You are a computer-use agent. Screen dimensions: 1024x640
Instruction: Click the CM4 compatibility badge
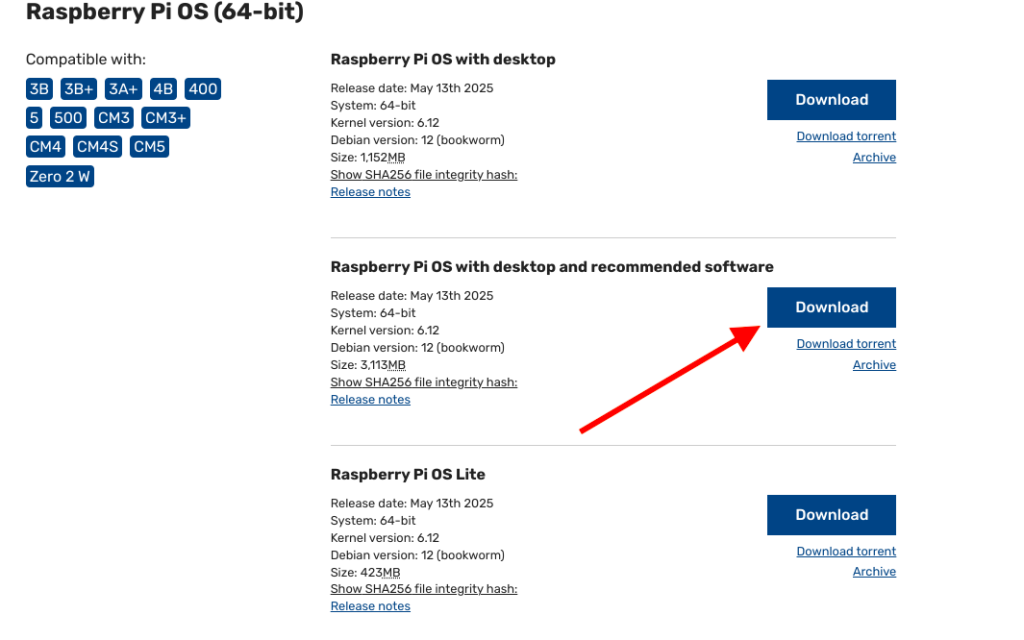[x=46, y=146]
